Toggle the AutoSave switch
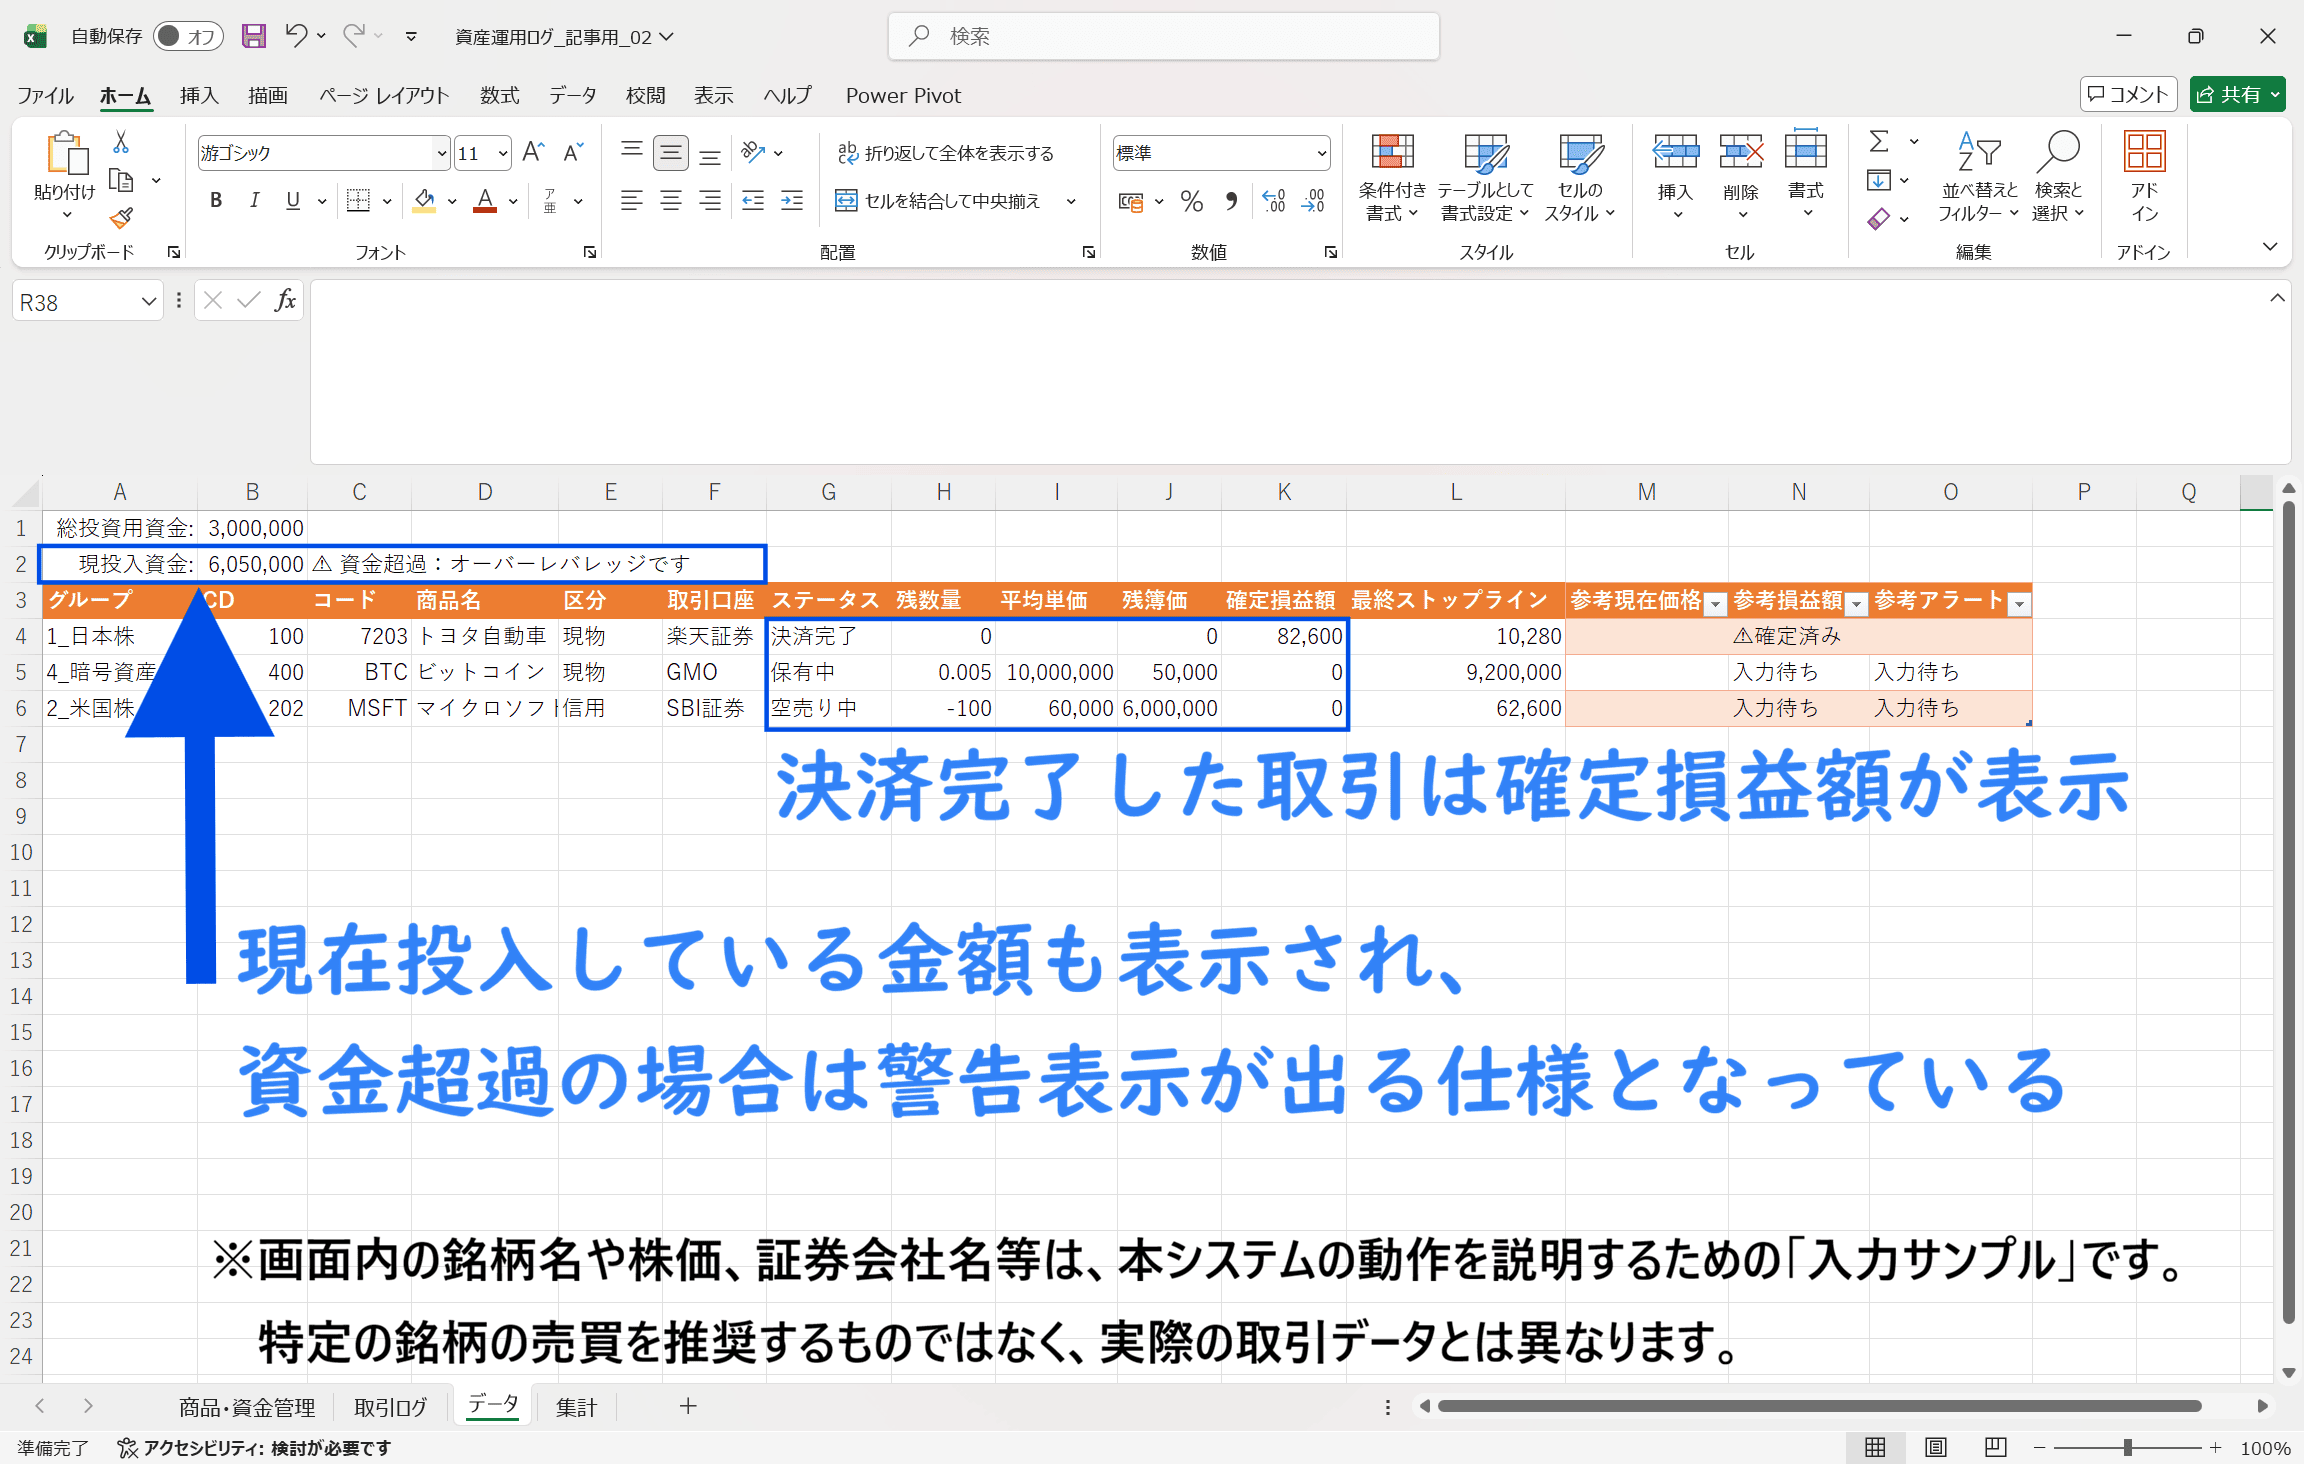The image size is (2304, 1464). [x=188, y=36]
